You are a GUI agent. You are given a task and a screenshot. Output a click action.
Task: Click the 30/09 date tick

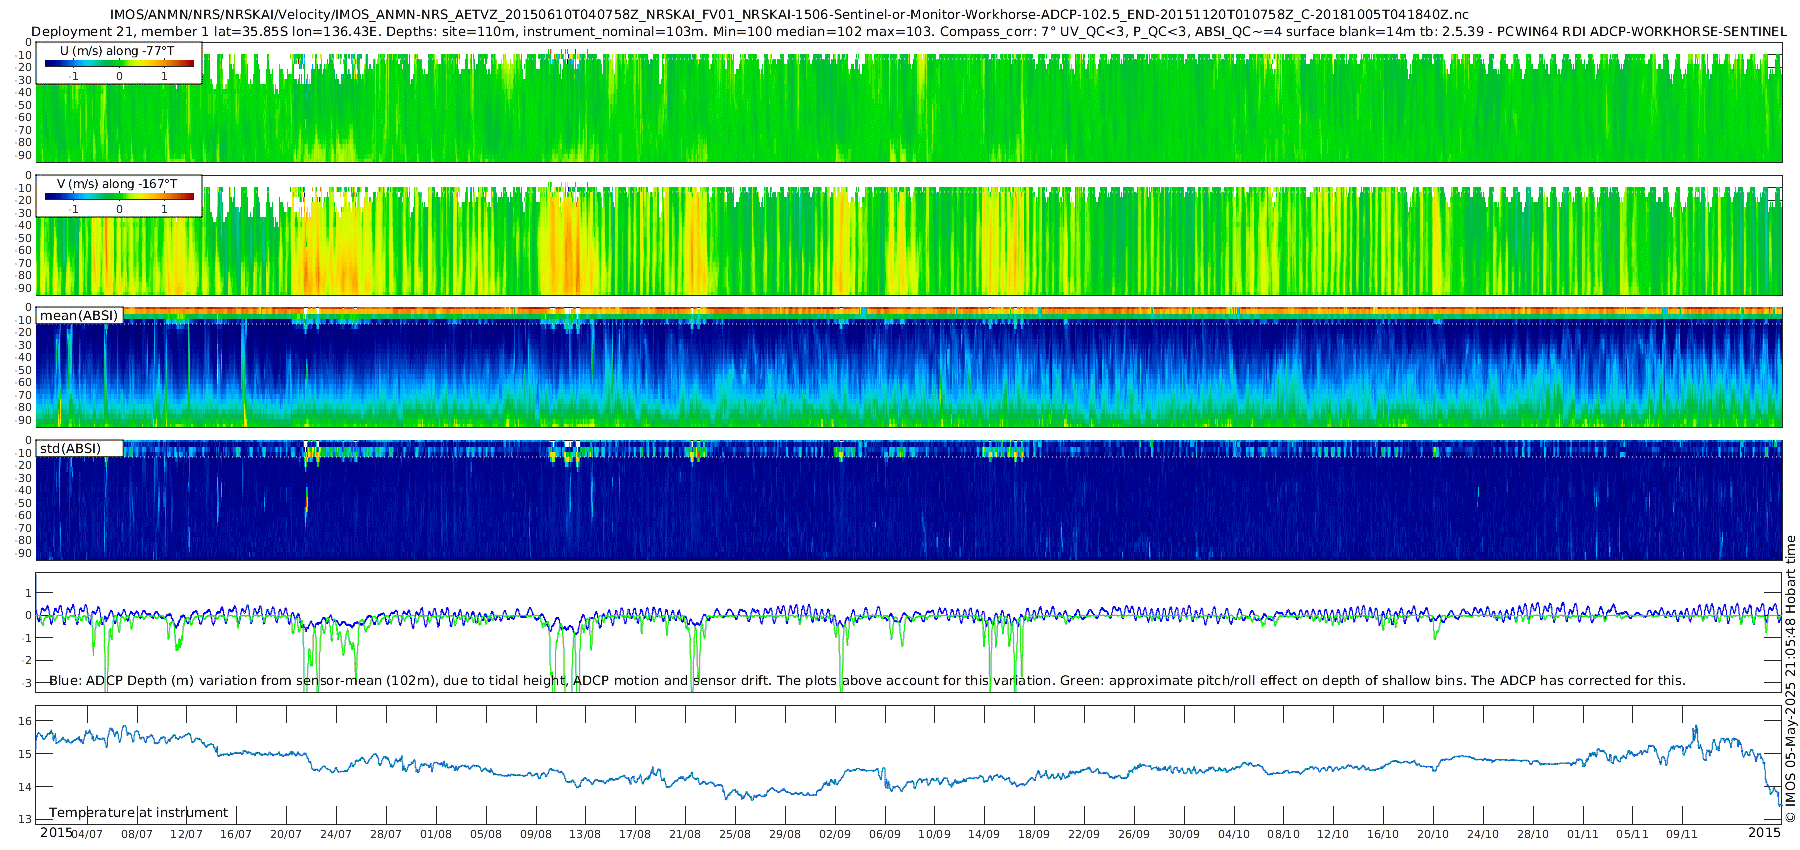1184,834
